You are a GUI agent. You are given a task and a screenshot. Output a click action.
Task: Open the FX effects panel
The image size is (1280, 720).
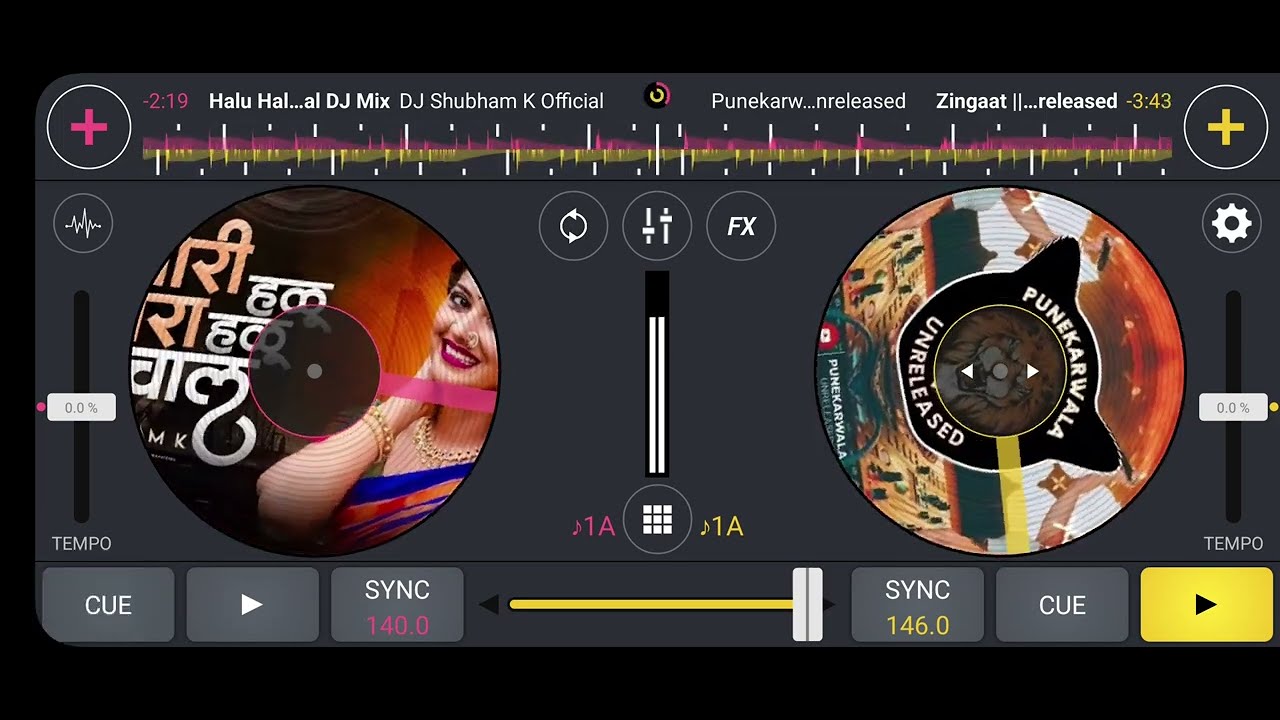tap(741, 226)
